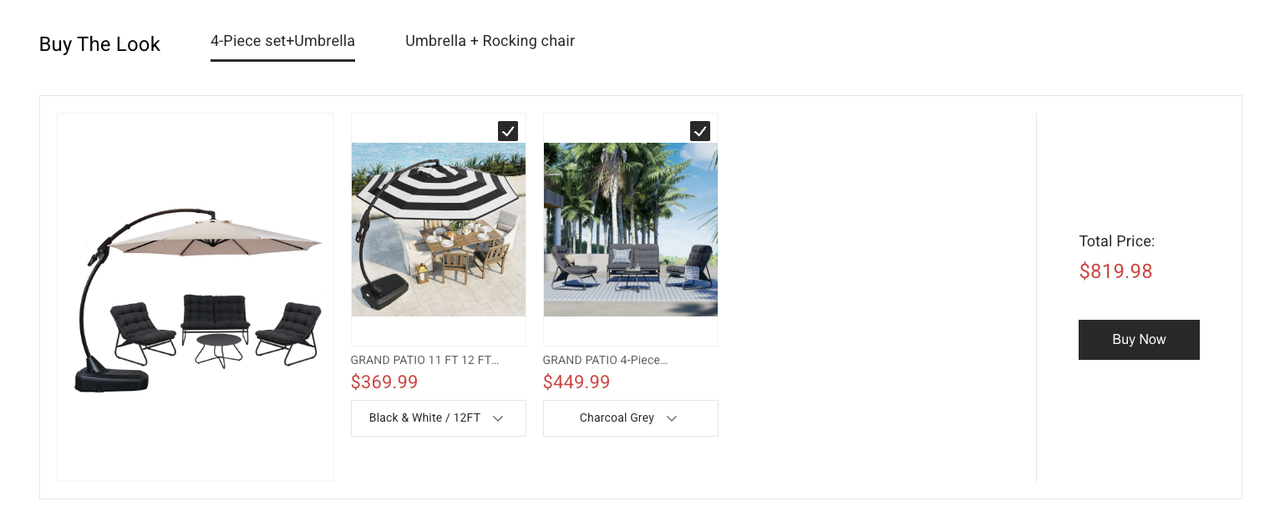
Task: Click the Buy The Look heading
Action: point(99,44)
